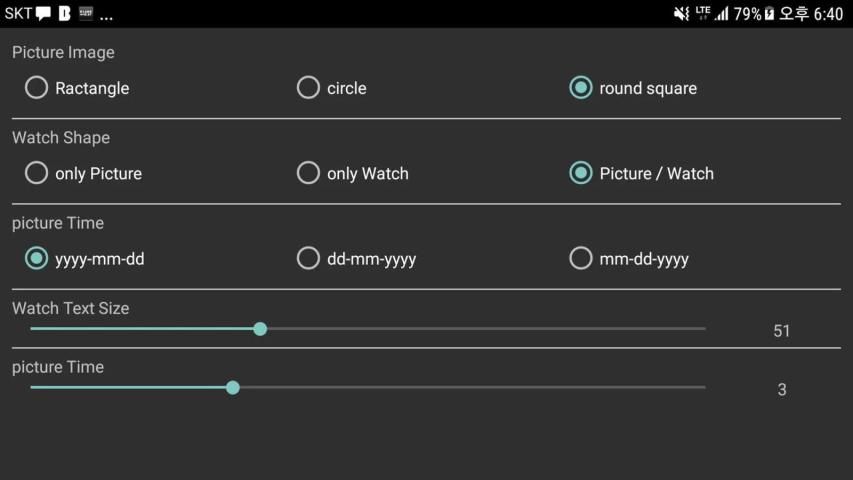Tap the three-dots more notifications icon

pyautogui.click(x=106, y=15)
